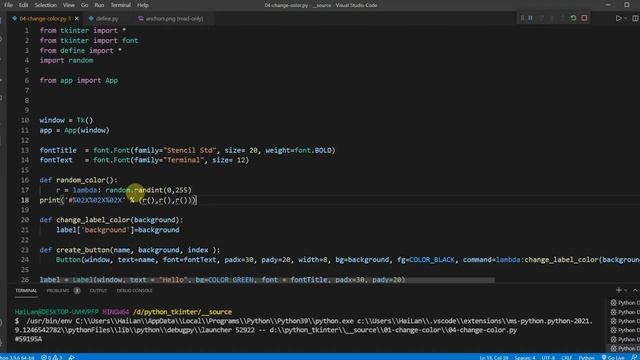Grab the debug toolbar drag handle
Image resolution: width=640 pixels, height=360 pixels.
tap(522, 18)
